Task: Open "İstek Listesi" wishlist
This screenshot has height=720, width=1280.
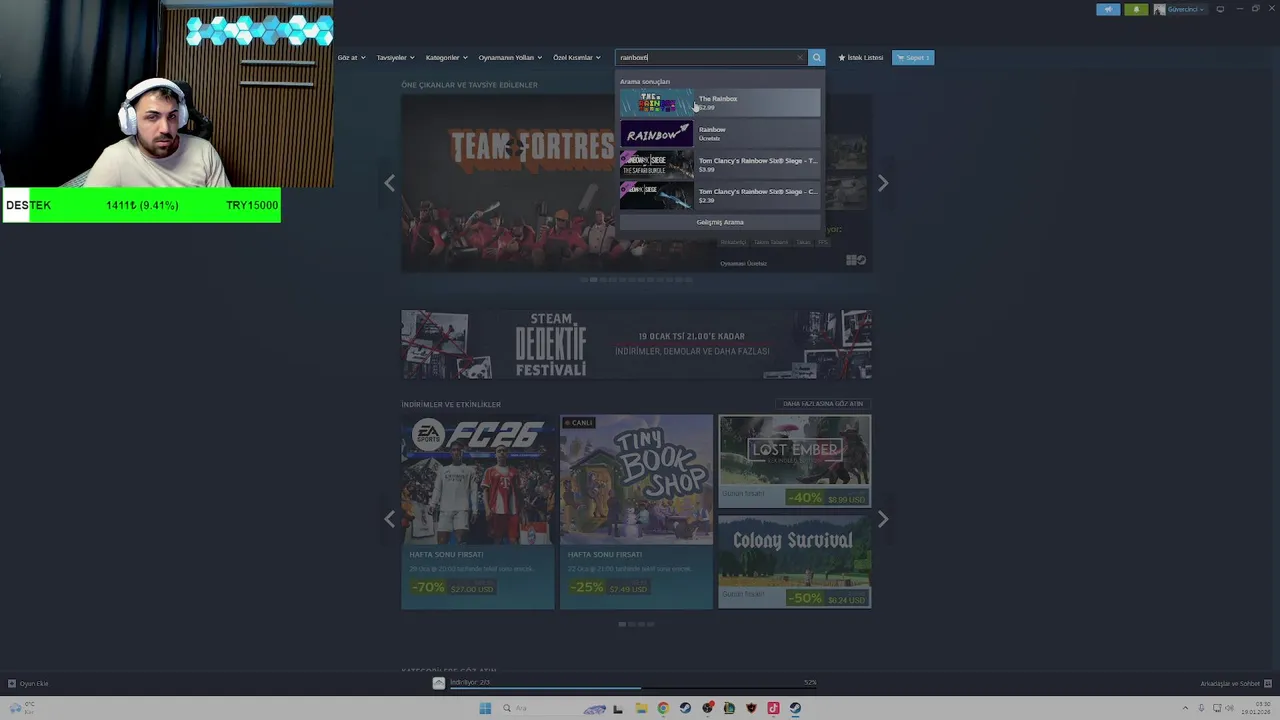Action: coord(861,57)
